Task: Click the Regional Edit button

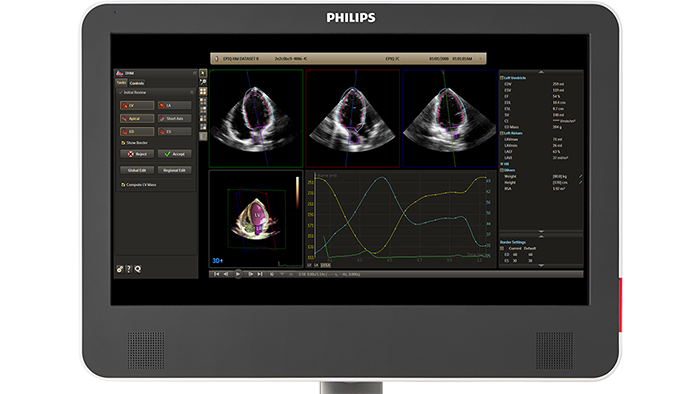Action: click(x=175, y=170)
